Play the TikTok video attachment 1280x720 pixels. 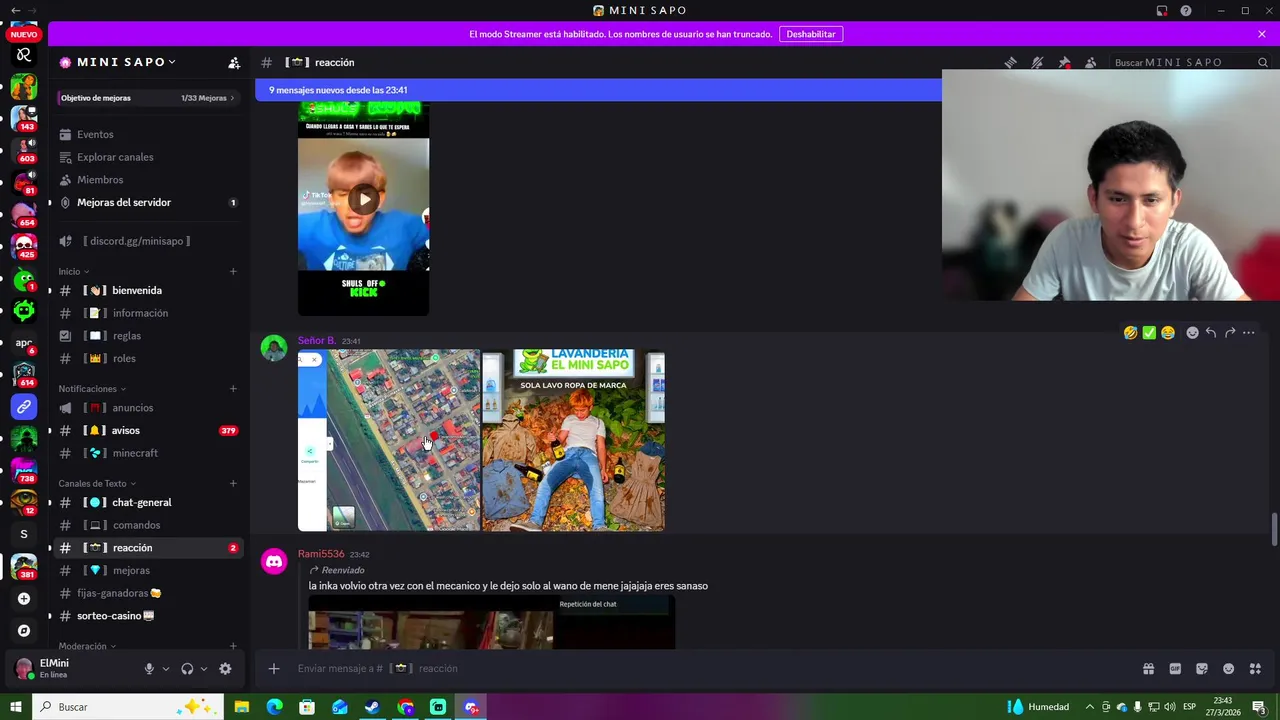364,199
